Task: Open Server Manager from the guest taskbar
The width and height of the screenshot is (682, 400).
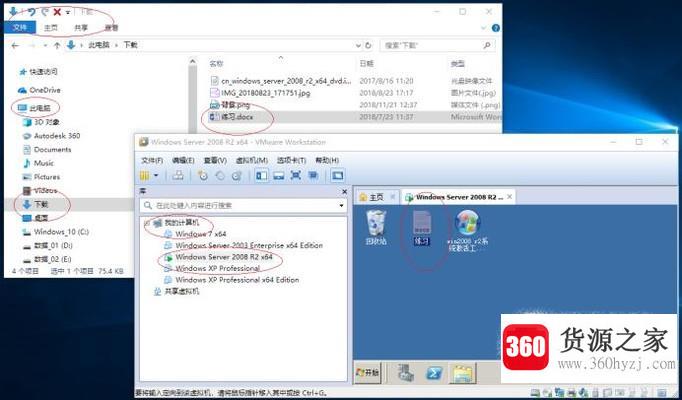Action: (x=406, y=373)
